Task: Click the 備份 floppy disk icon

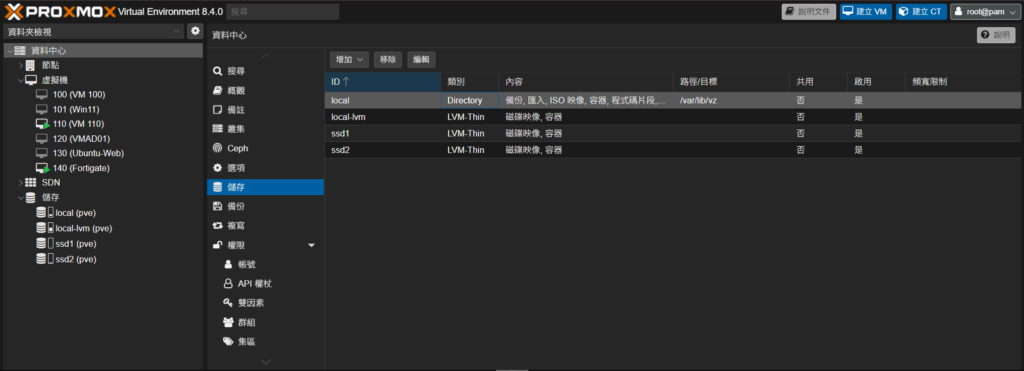Action: pos(217,206)
